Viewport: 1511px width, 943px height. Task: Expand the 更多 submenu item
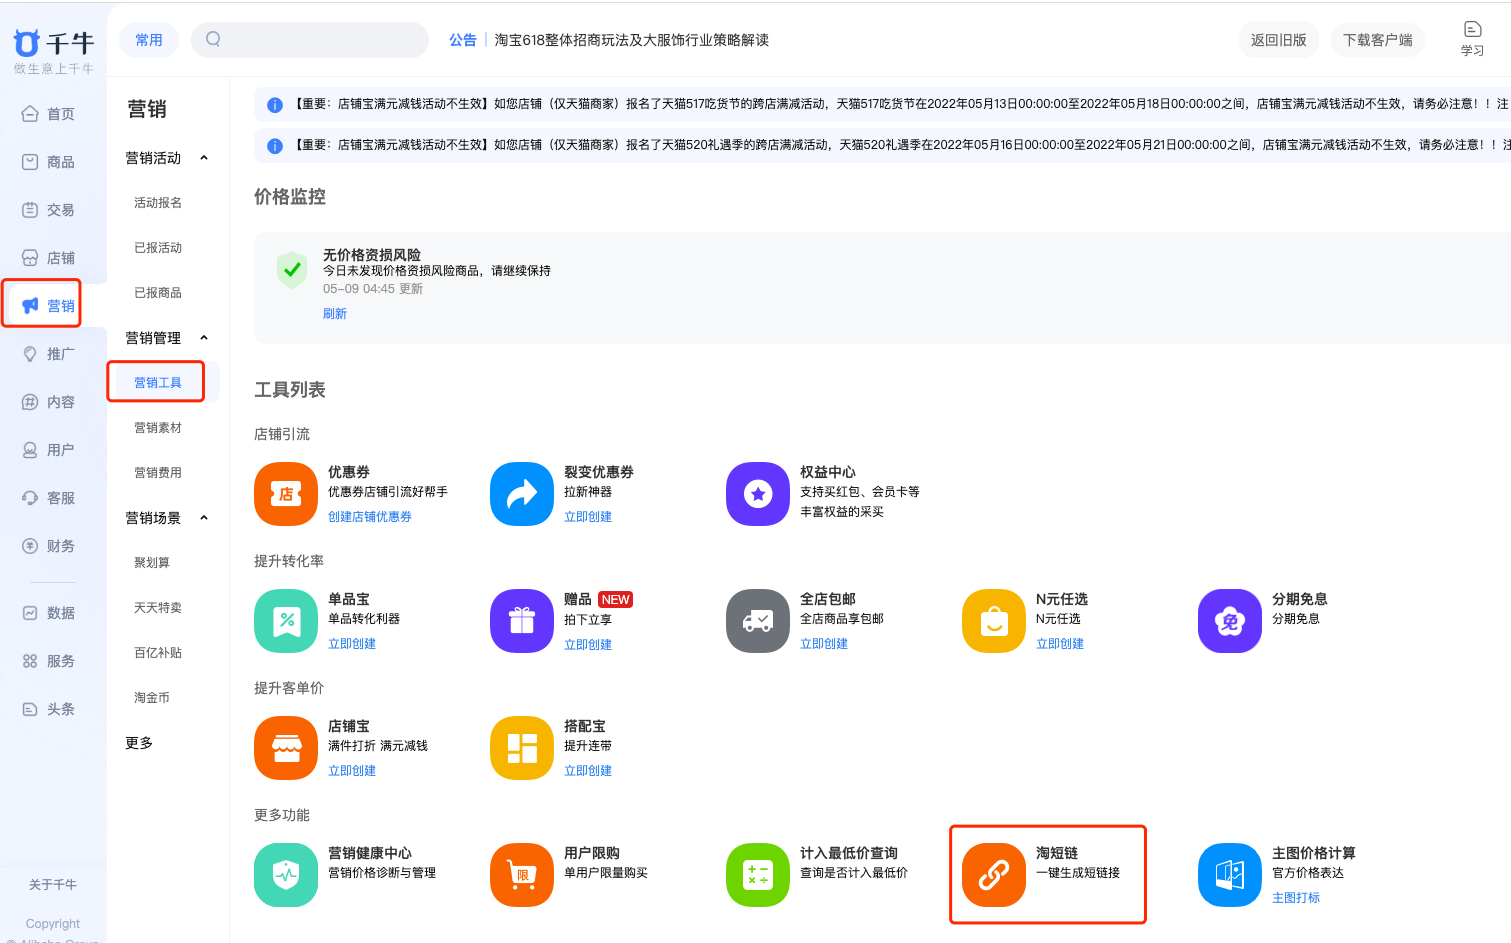(x=139, y=743)
